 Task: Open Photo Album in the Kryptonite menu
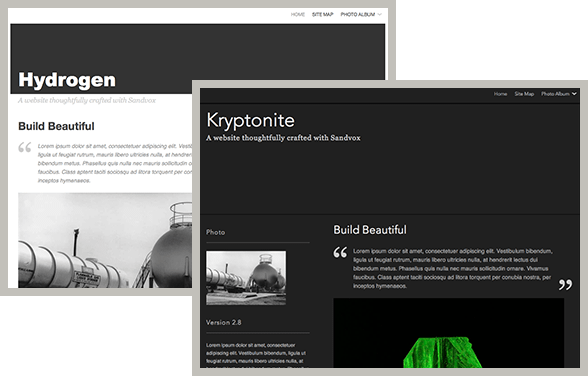tap(555, 94)
